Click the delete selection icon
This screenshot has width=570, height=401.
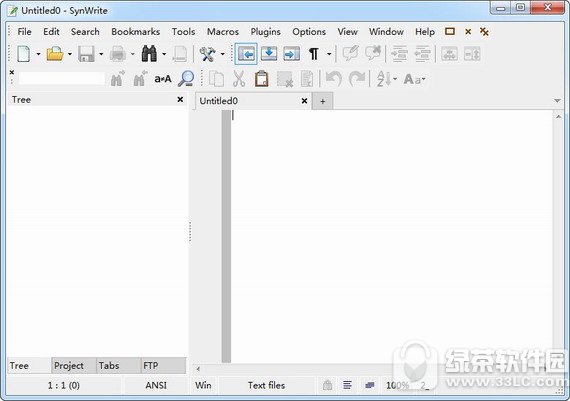pos(285,79)
